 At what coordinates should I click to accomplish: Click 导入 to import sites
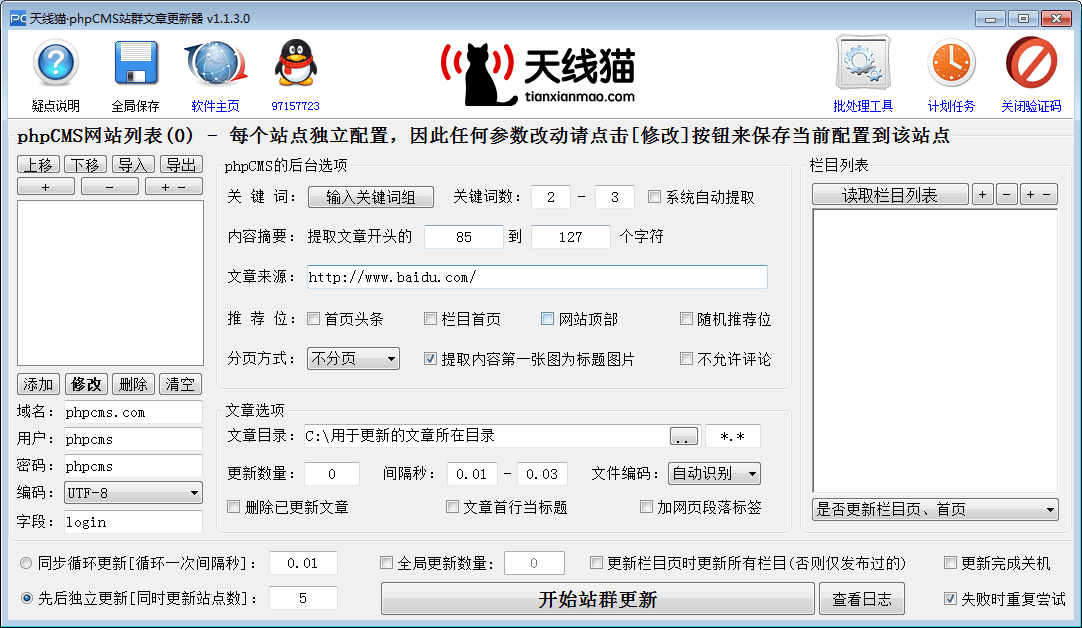pos(133,164)
